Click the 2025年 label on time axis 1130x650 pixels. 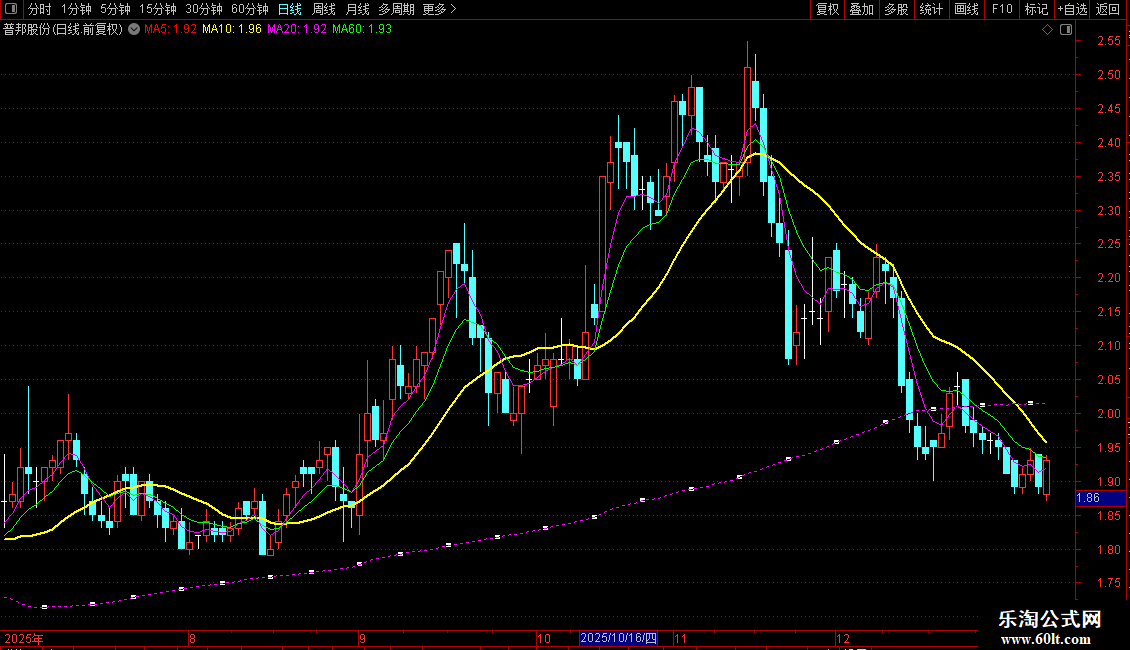tap(24, 638)
